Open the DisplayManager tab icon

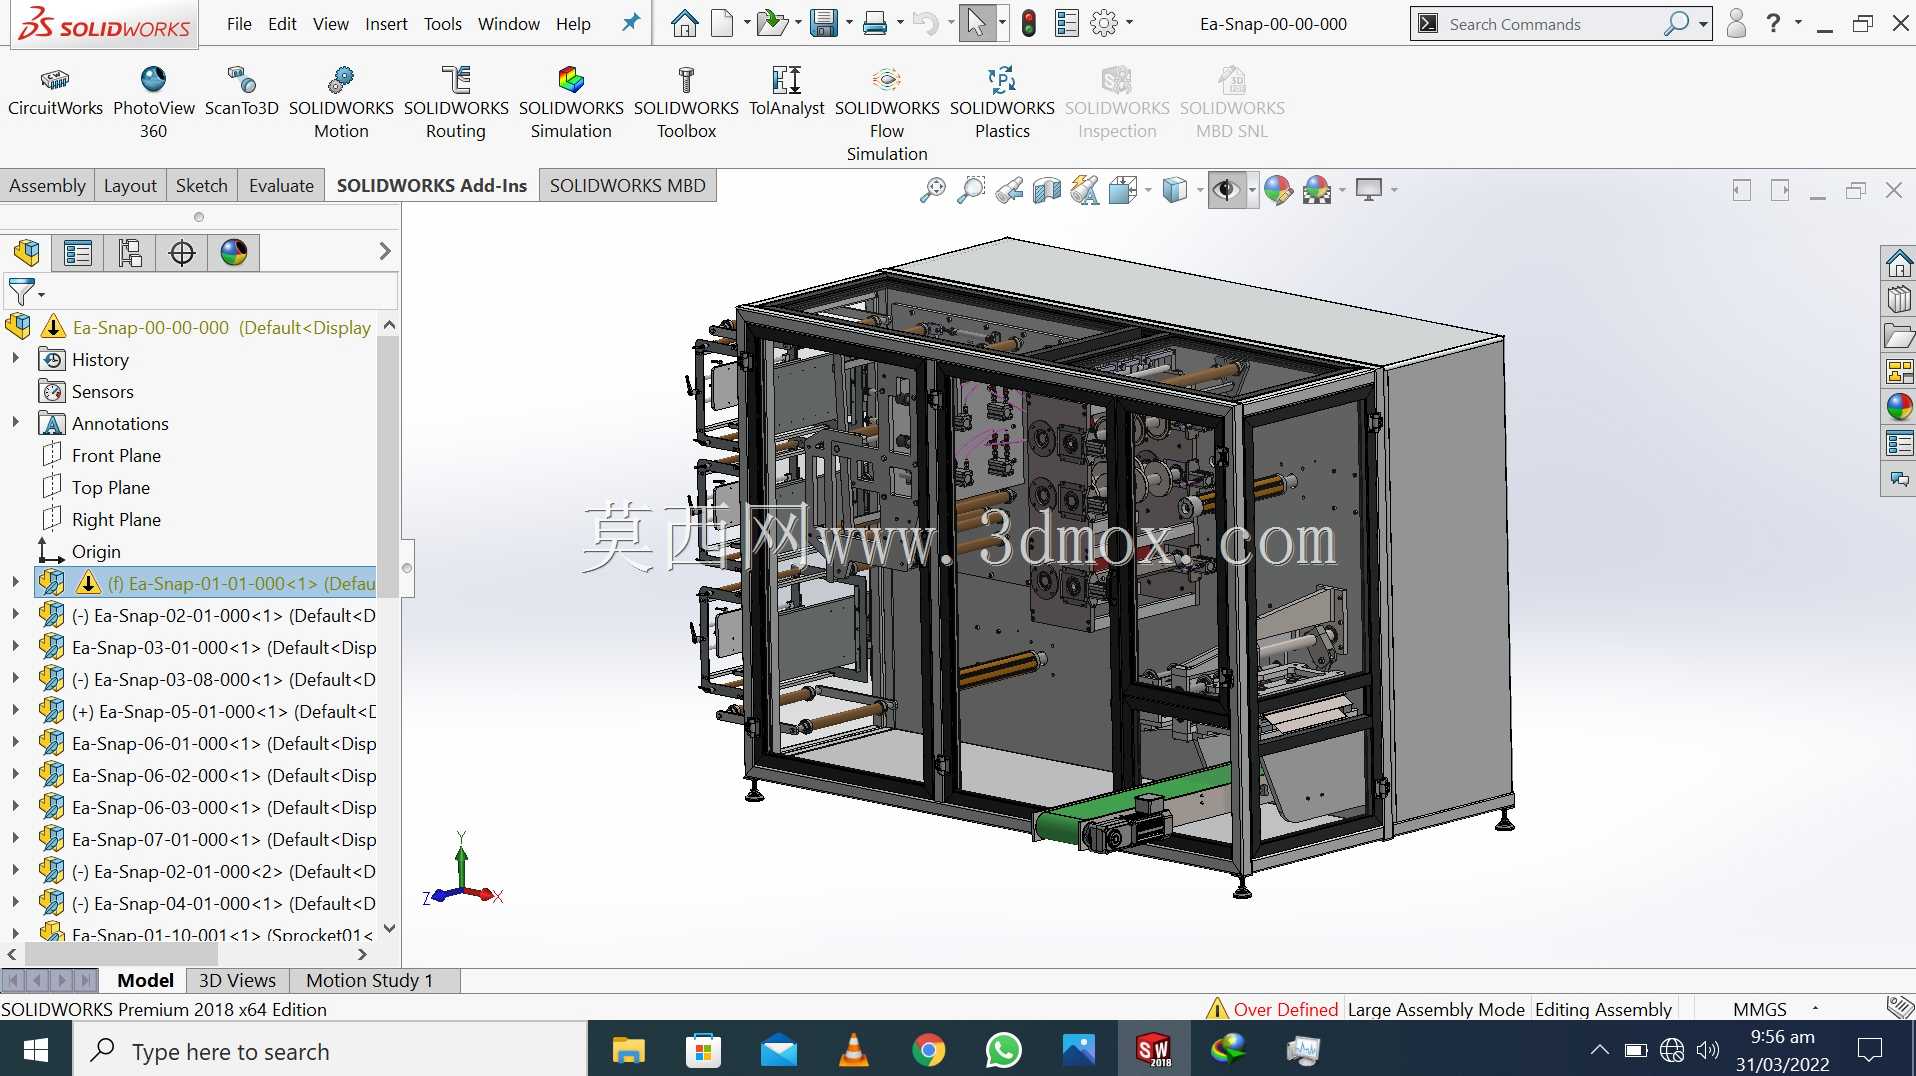234,253
